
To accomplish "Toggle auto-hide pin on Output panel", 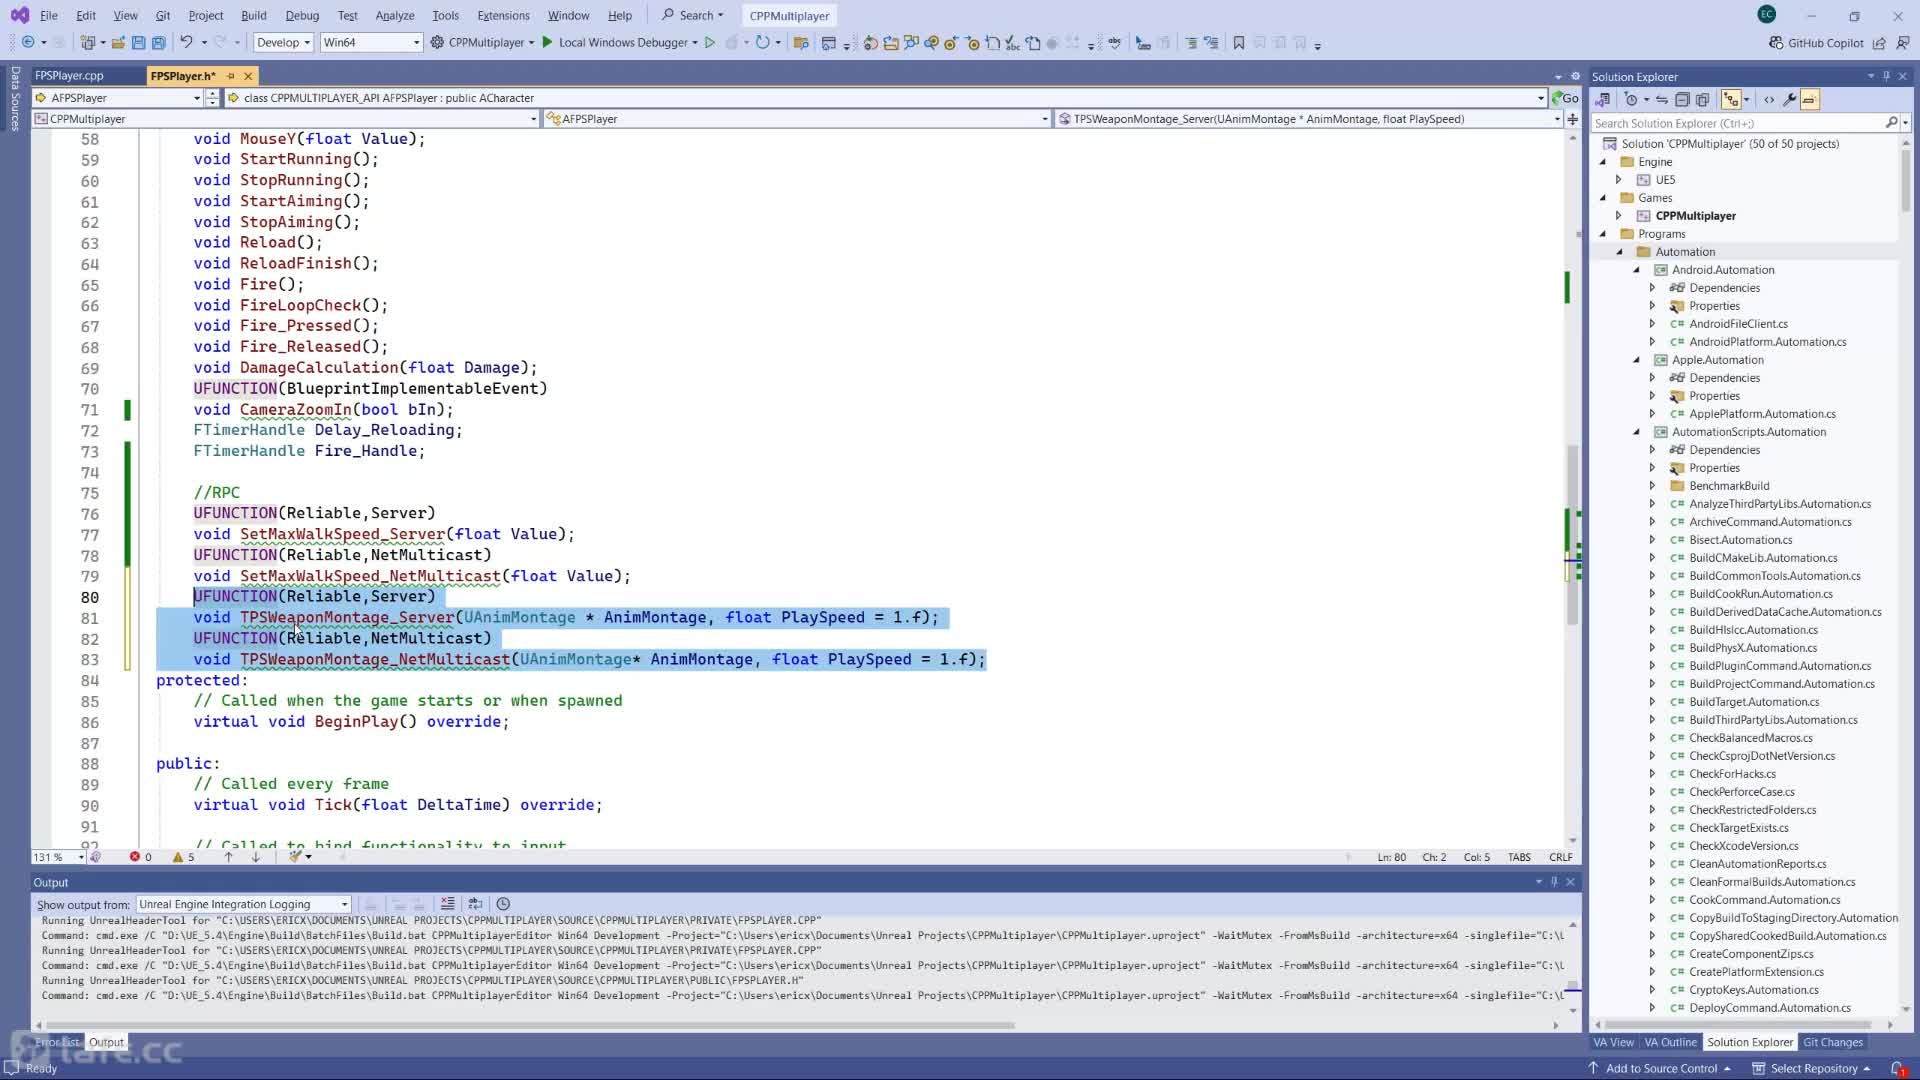I will click(1554, 882).
